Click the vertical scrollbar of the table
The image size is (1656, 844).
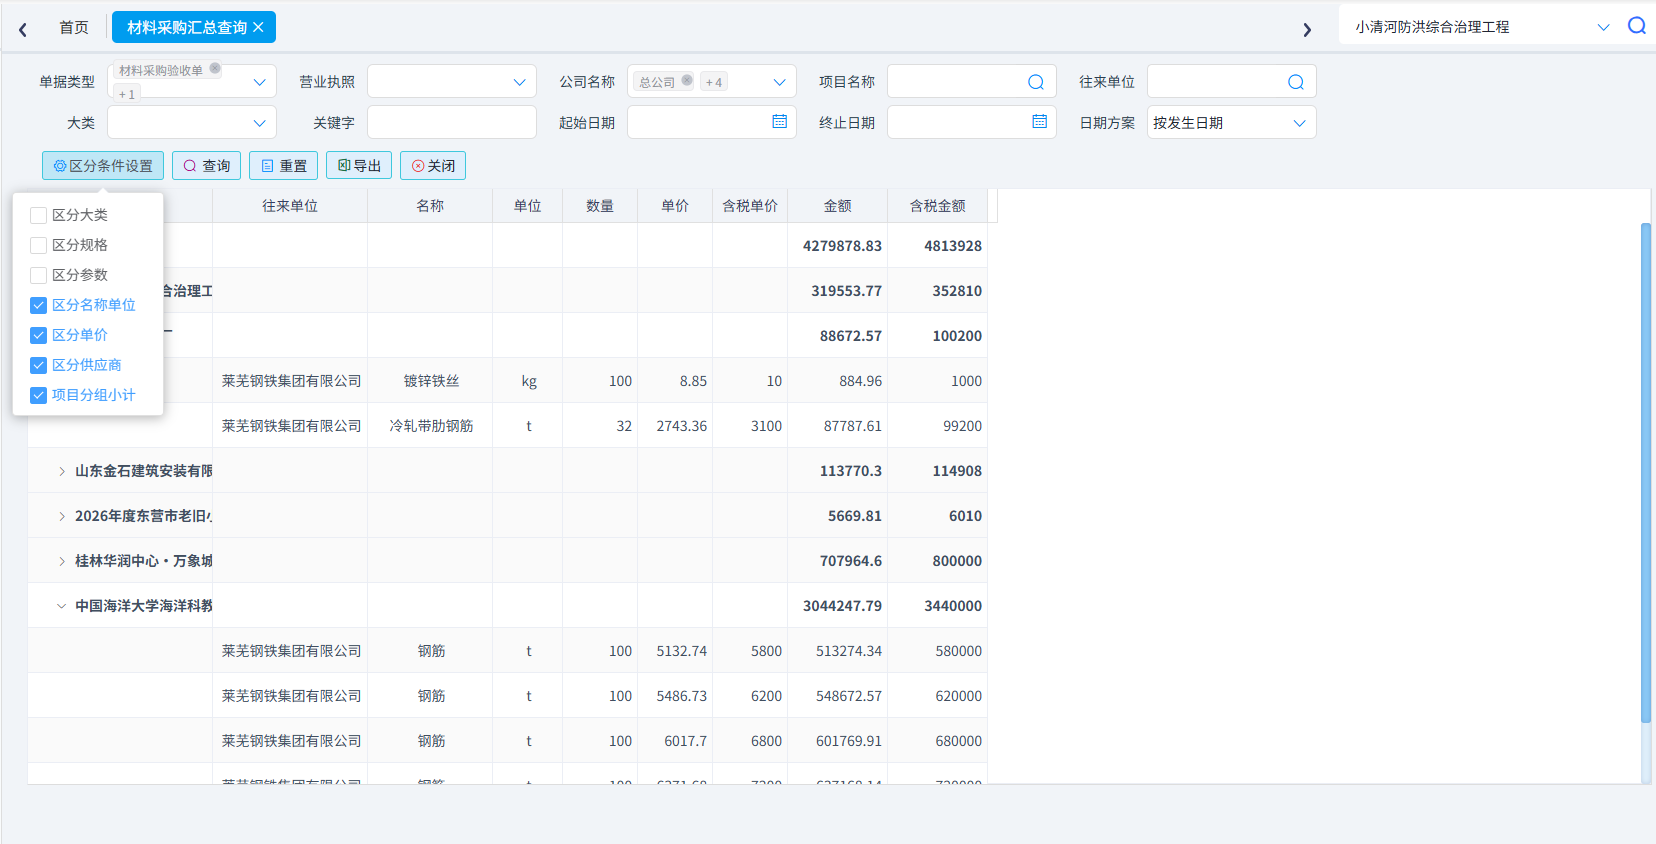coord(1645,472)
